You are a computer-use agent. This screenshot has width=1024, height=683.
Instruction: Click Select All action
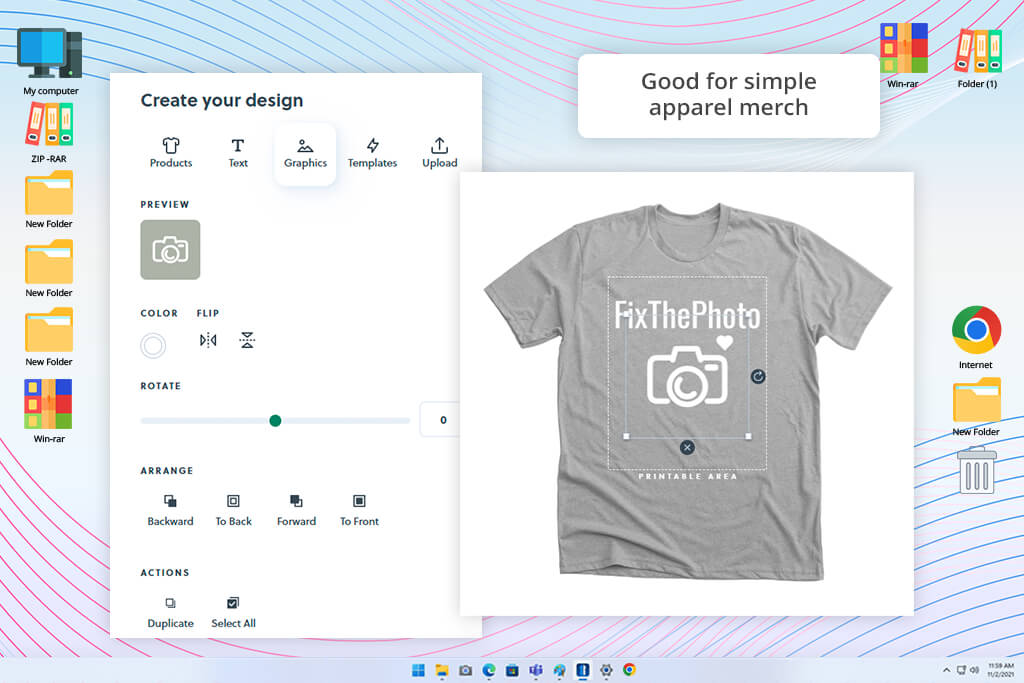coord(233,612)
